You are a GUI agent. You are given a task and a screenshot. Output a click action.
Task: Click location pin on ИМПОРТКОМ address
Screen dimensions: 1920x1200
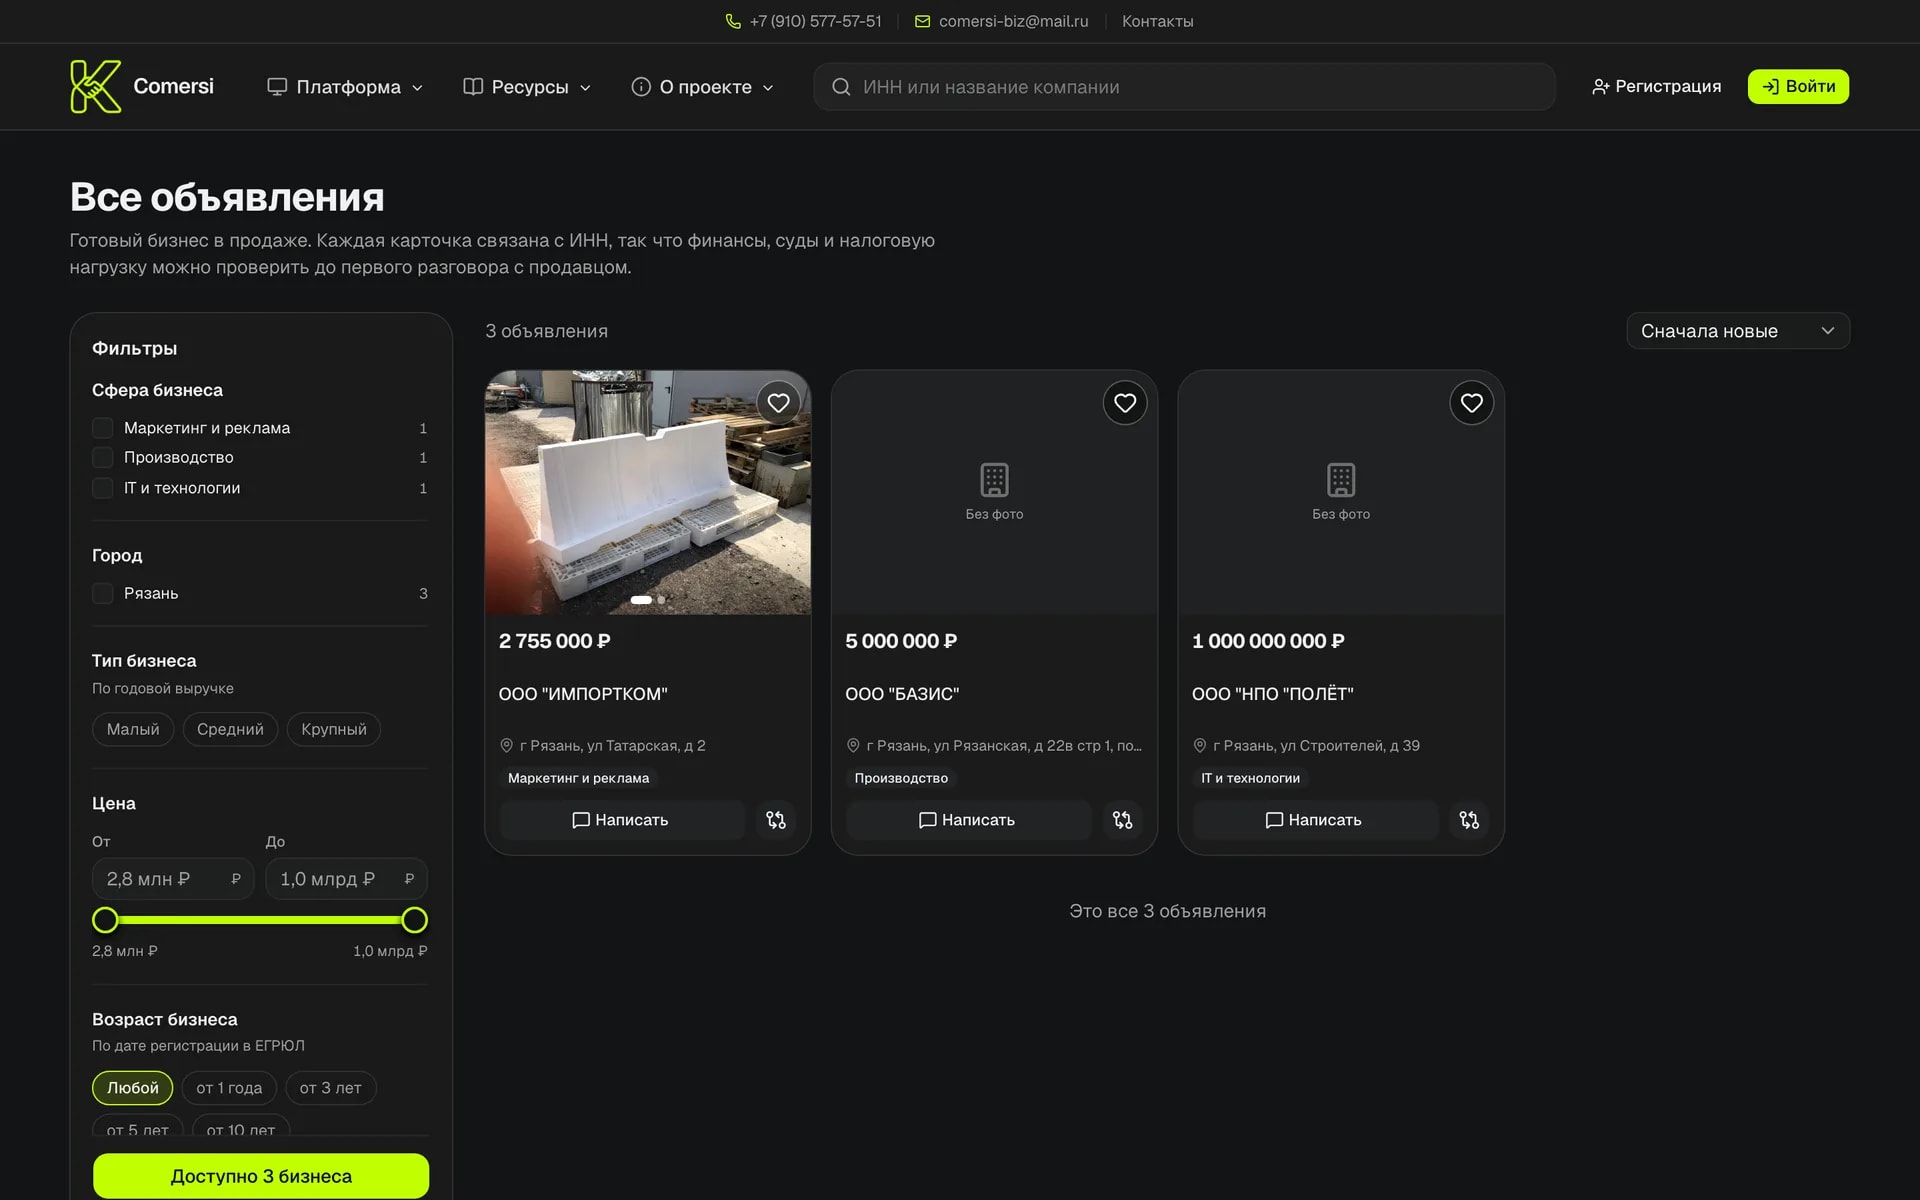506,745
